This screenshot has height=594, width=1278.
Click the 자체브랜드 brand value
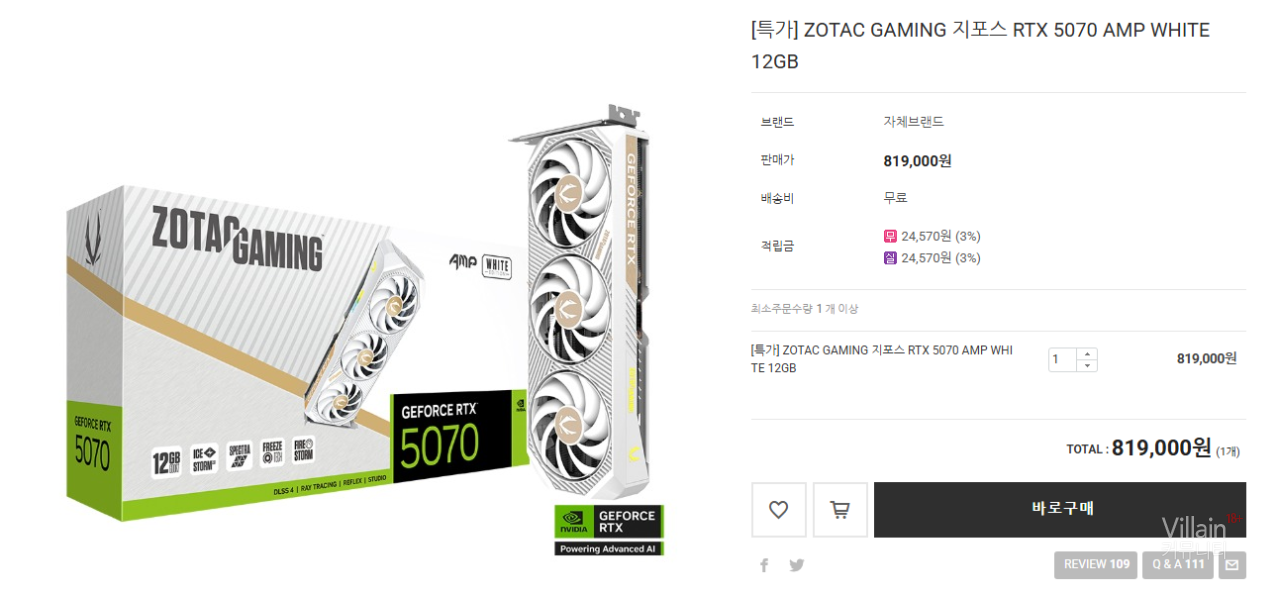pyautogui.click(x=913, y=122)
